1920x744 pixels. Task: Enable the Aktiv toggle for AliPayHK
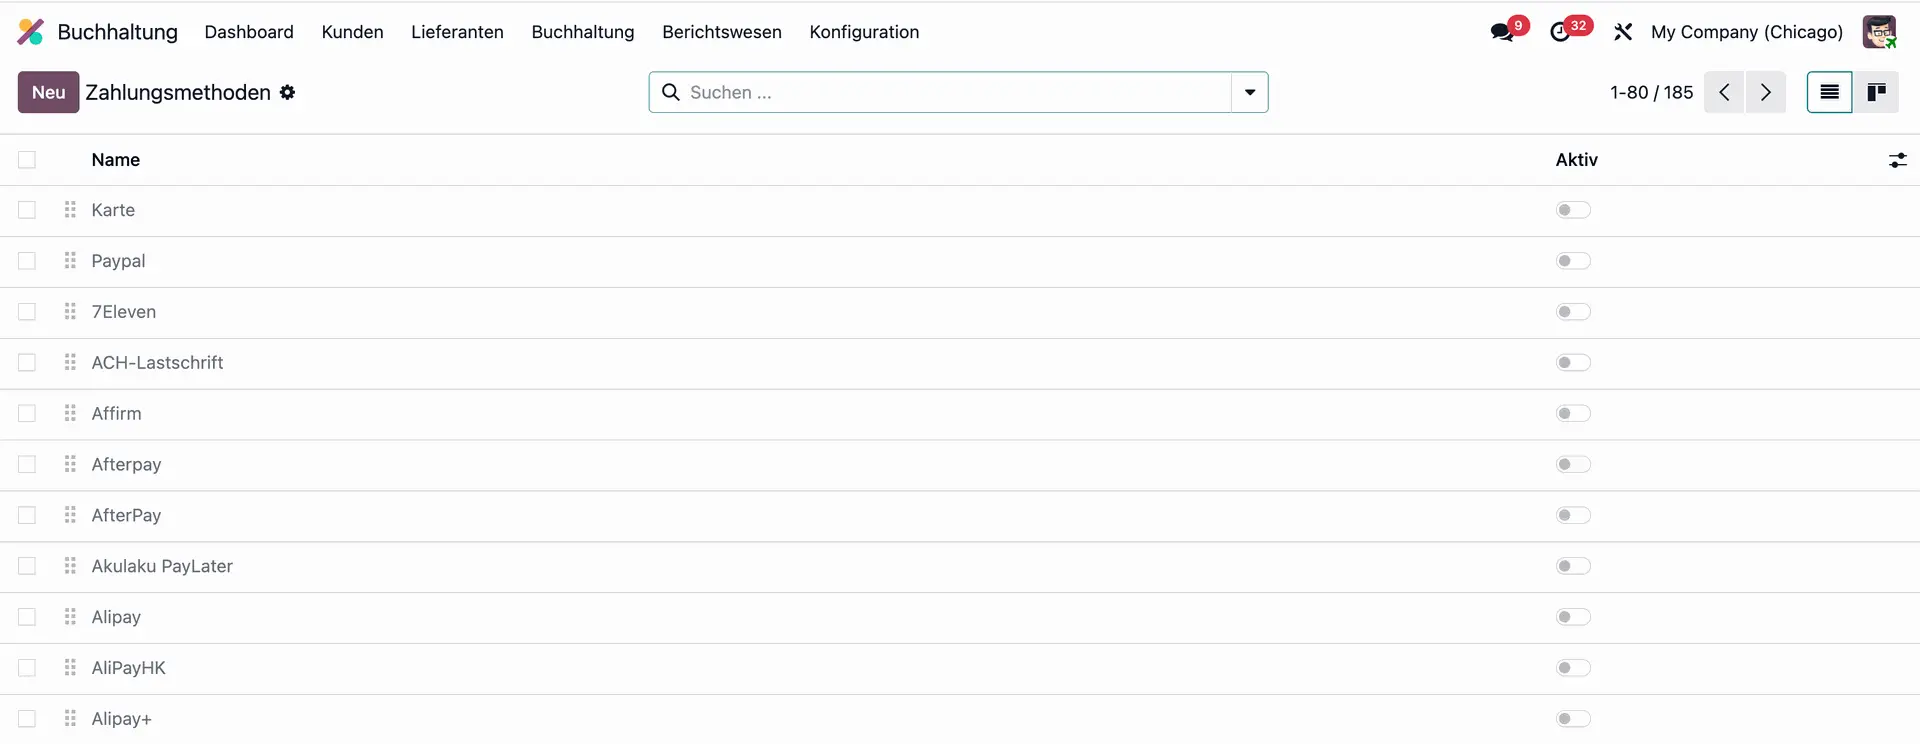[x=1573, y=668]
